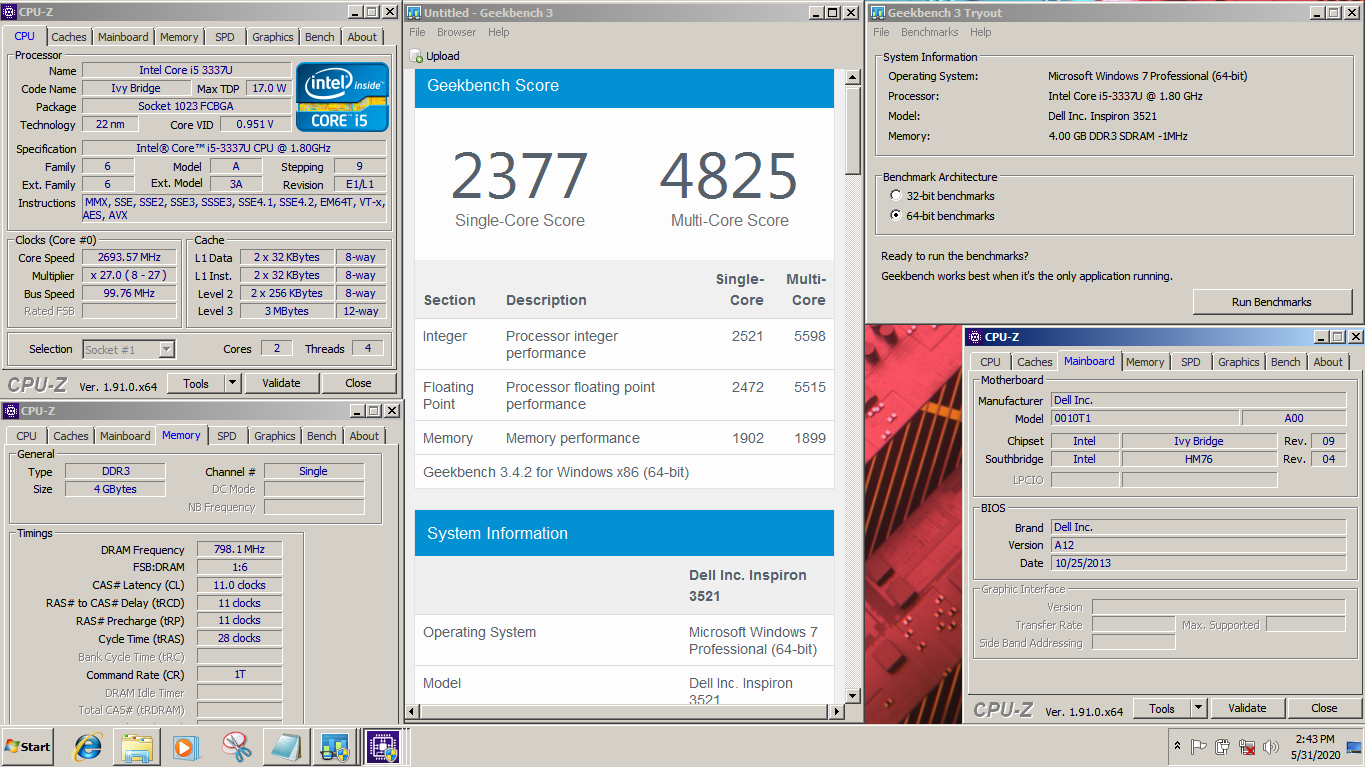Open the Notepad taskbar icon
The image size is (1365, 767).
(284, 747)
